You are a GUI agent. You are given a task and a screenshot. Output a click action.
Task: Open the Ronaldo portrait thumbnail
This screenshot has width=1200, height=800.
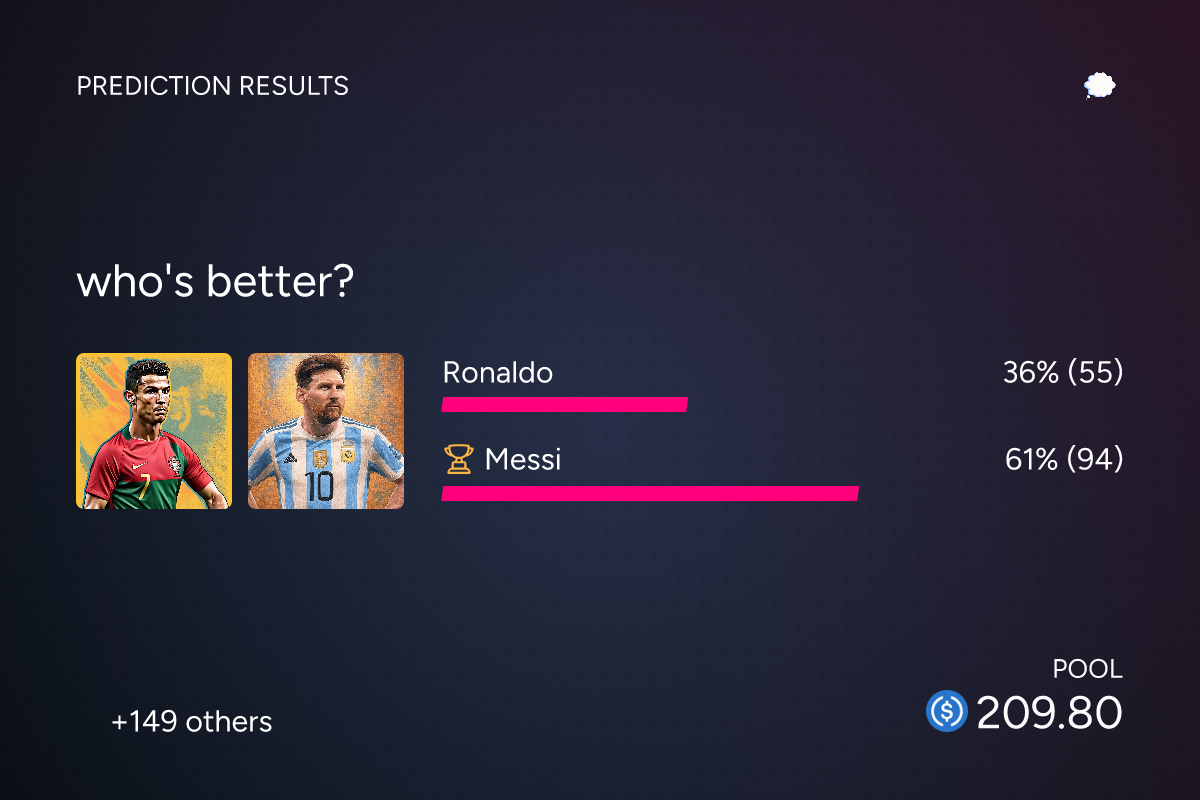click(x=154, y=431)
